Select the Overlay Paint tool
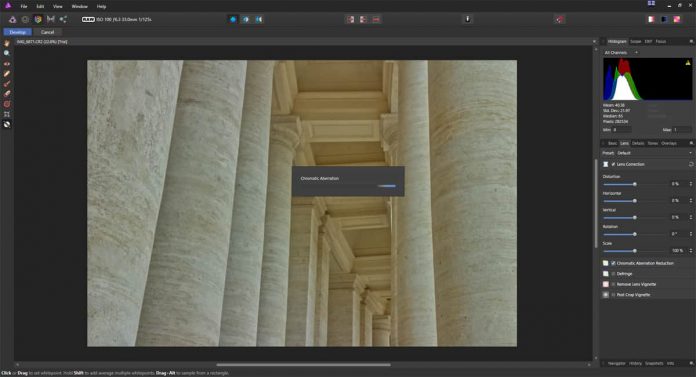Screen dimensions: 696x377 tap(7, 84)
